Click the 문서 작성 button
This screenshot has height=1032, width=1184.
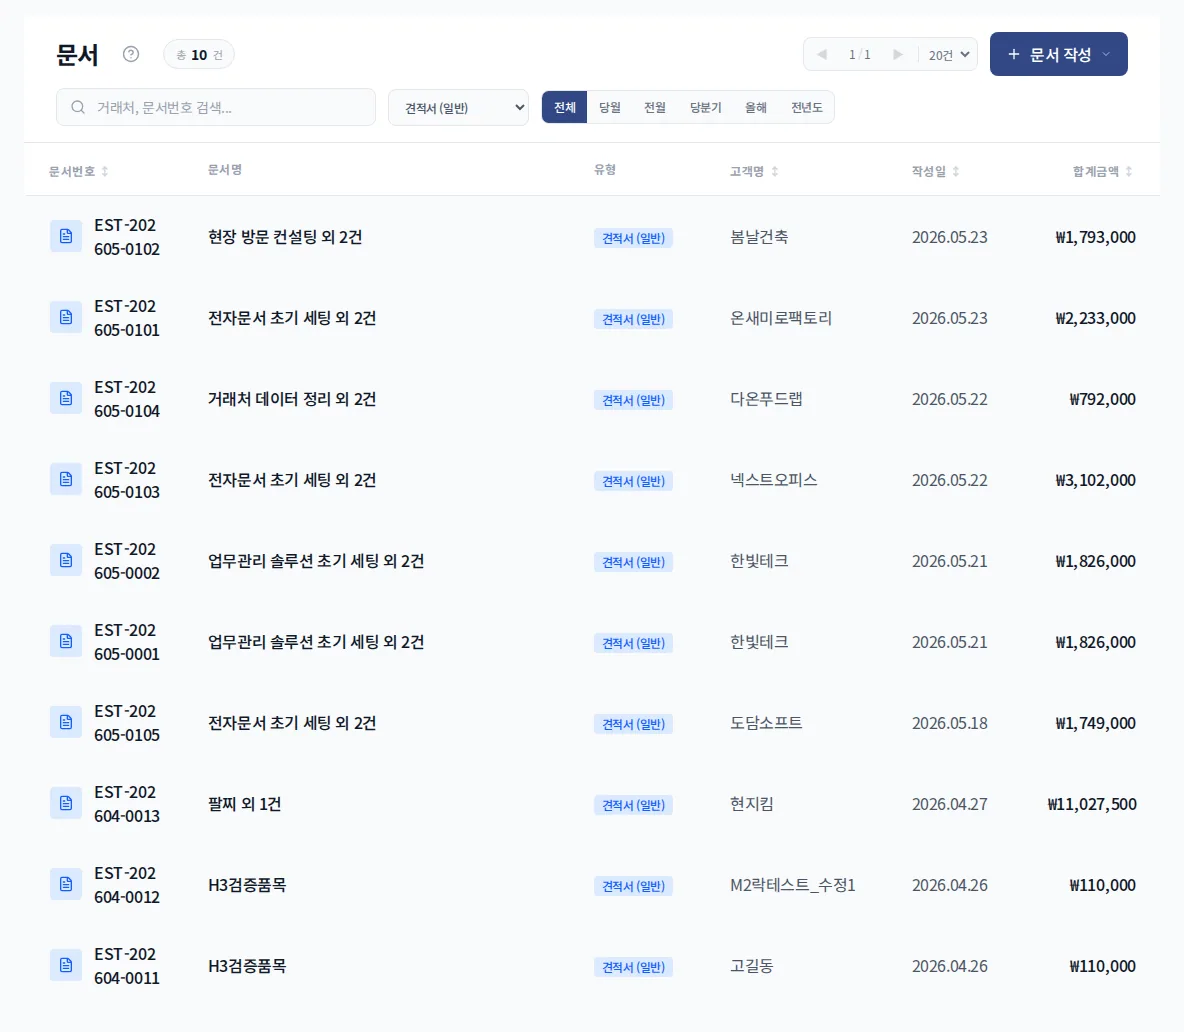point(1059,54)
